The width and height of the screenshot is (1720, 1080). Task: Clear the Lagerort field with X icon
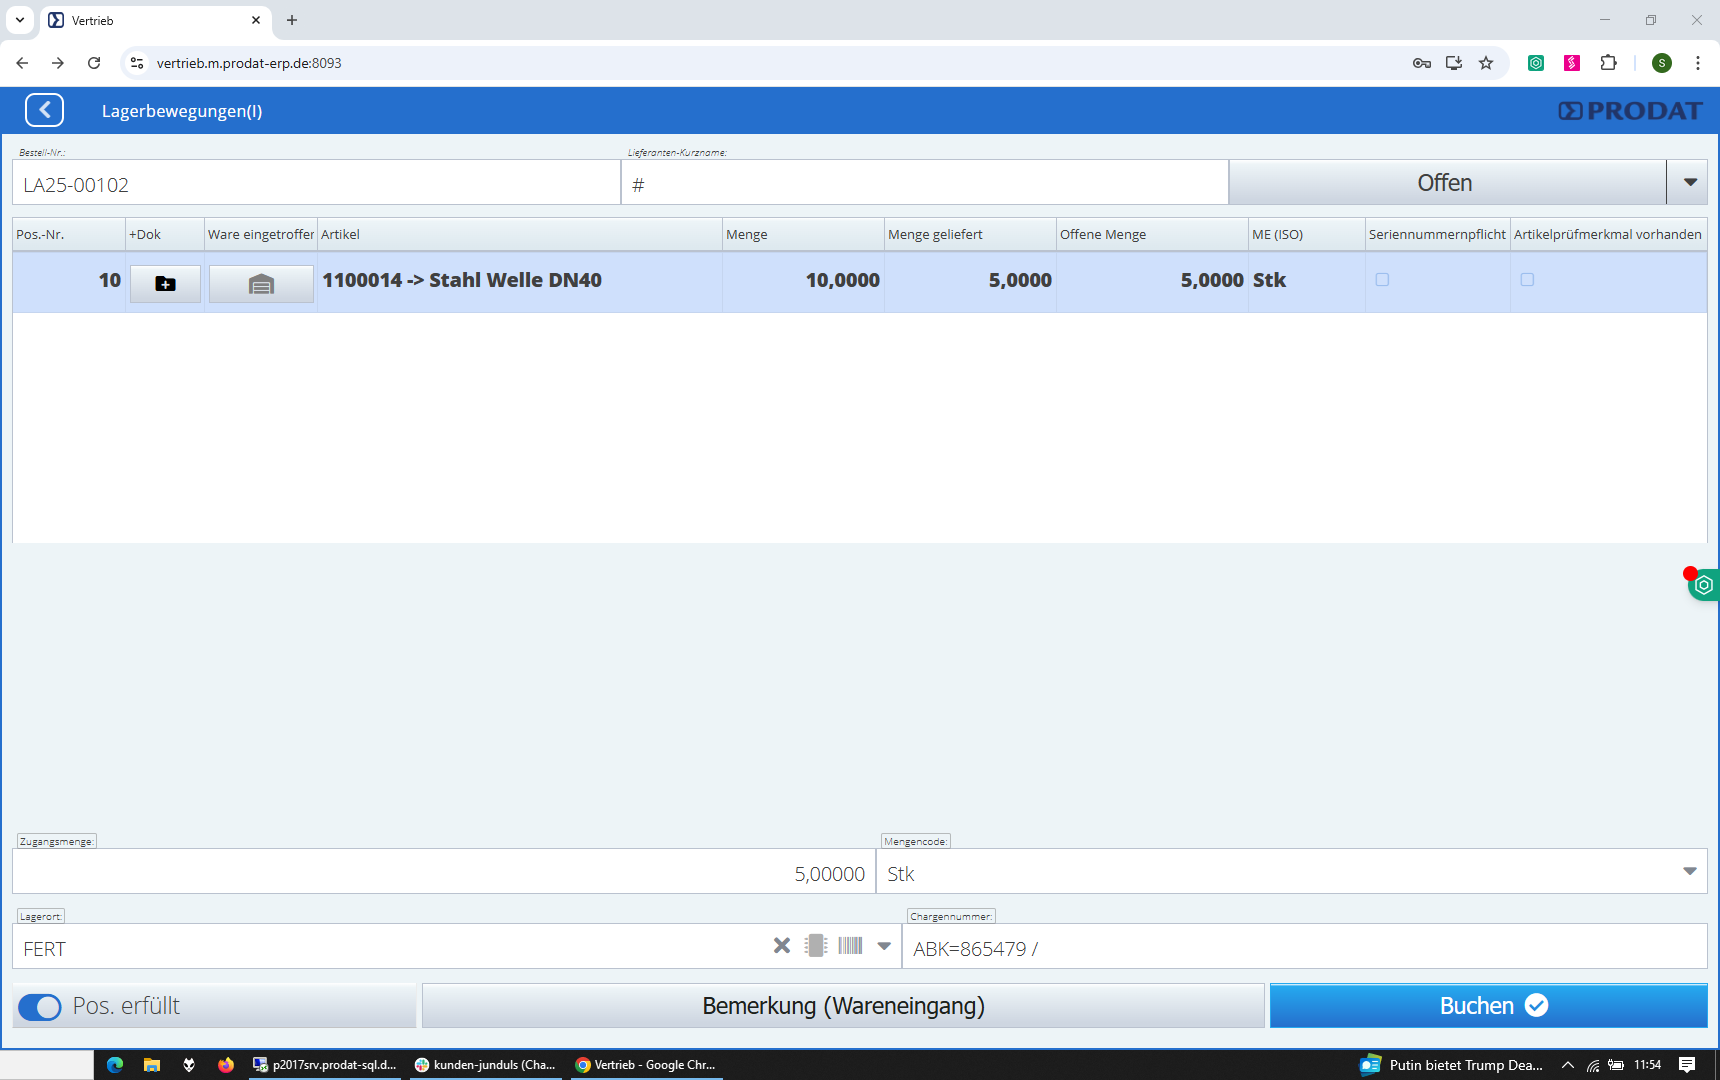[782, 946]
